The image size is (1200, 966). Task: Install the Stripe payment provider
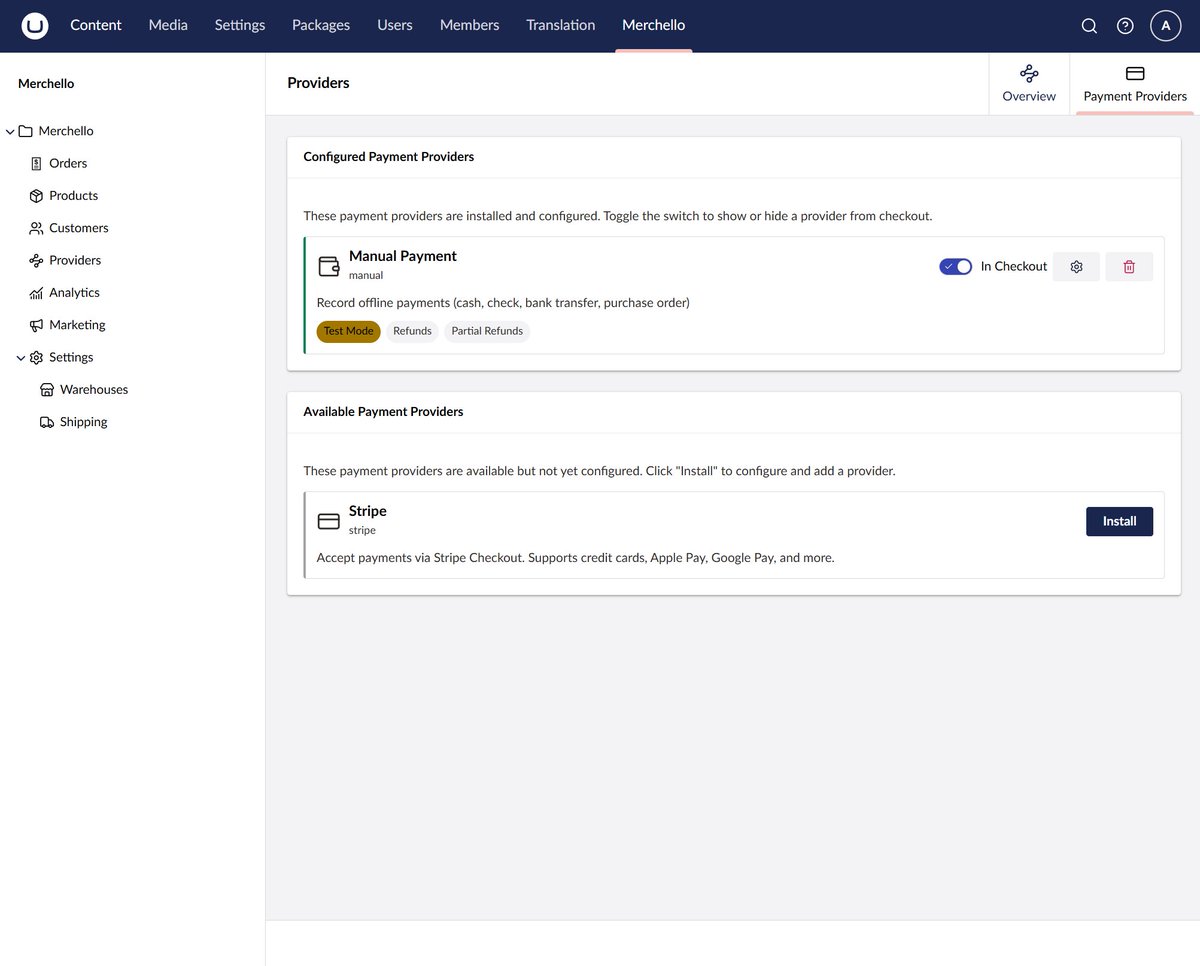[1119, 521]
